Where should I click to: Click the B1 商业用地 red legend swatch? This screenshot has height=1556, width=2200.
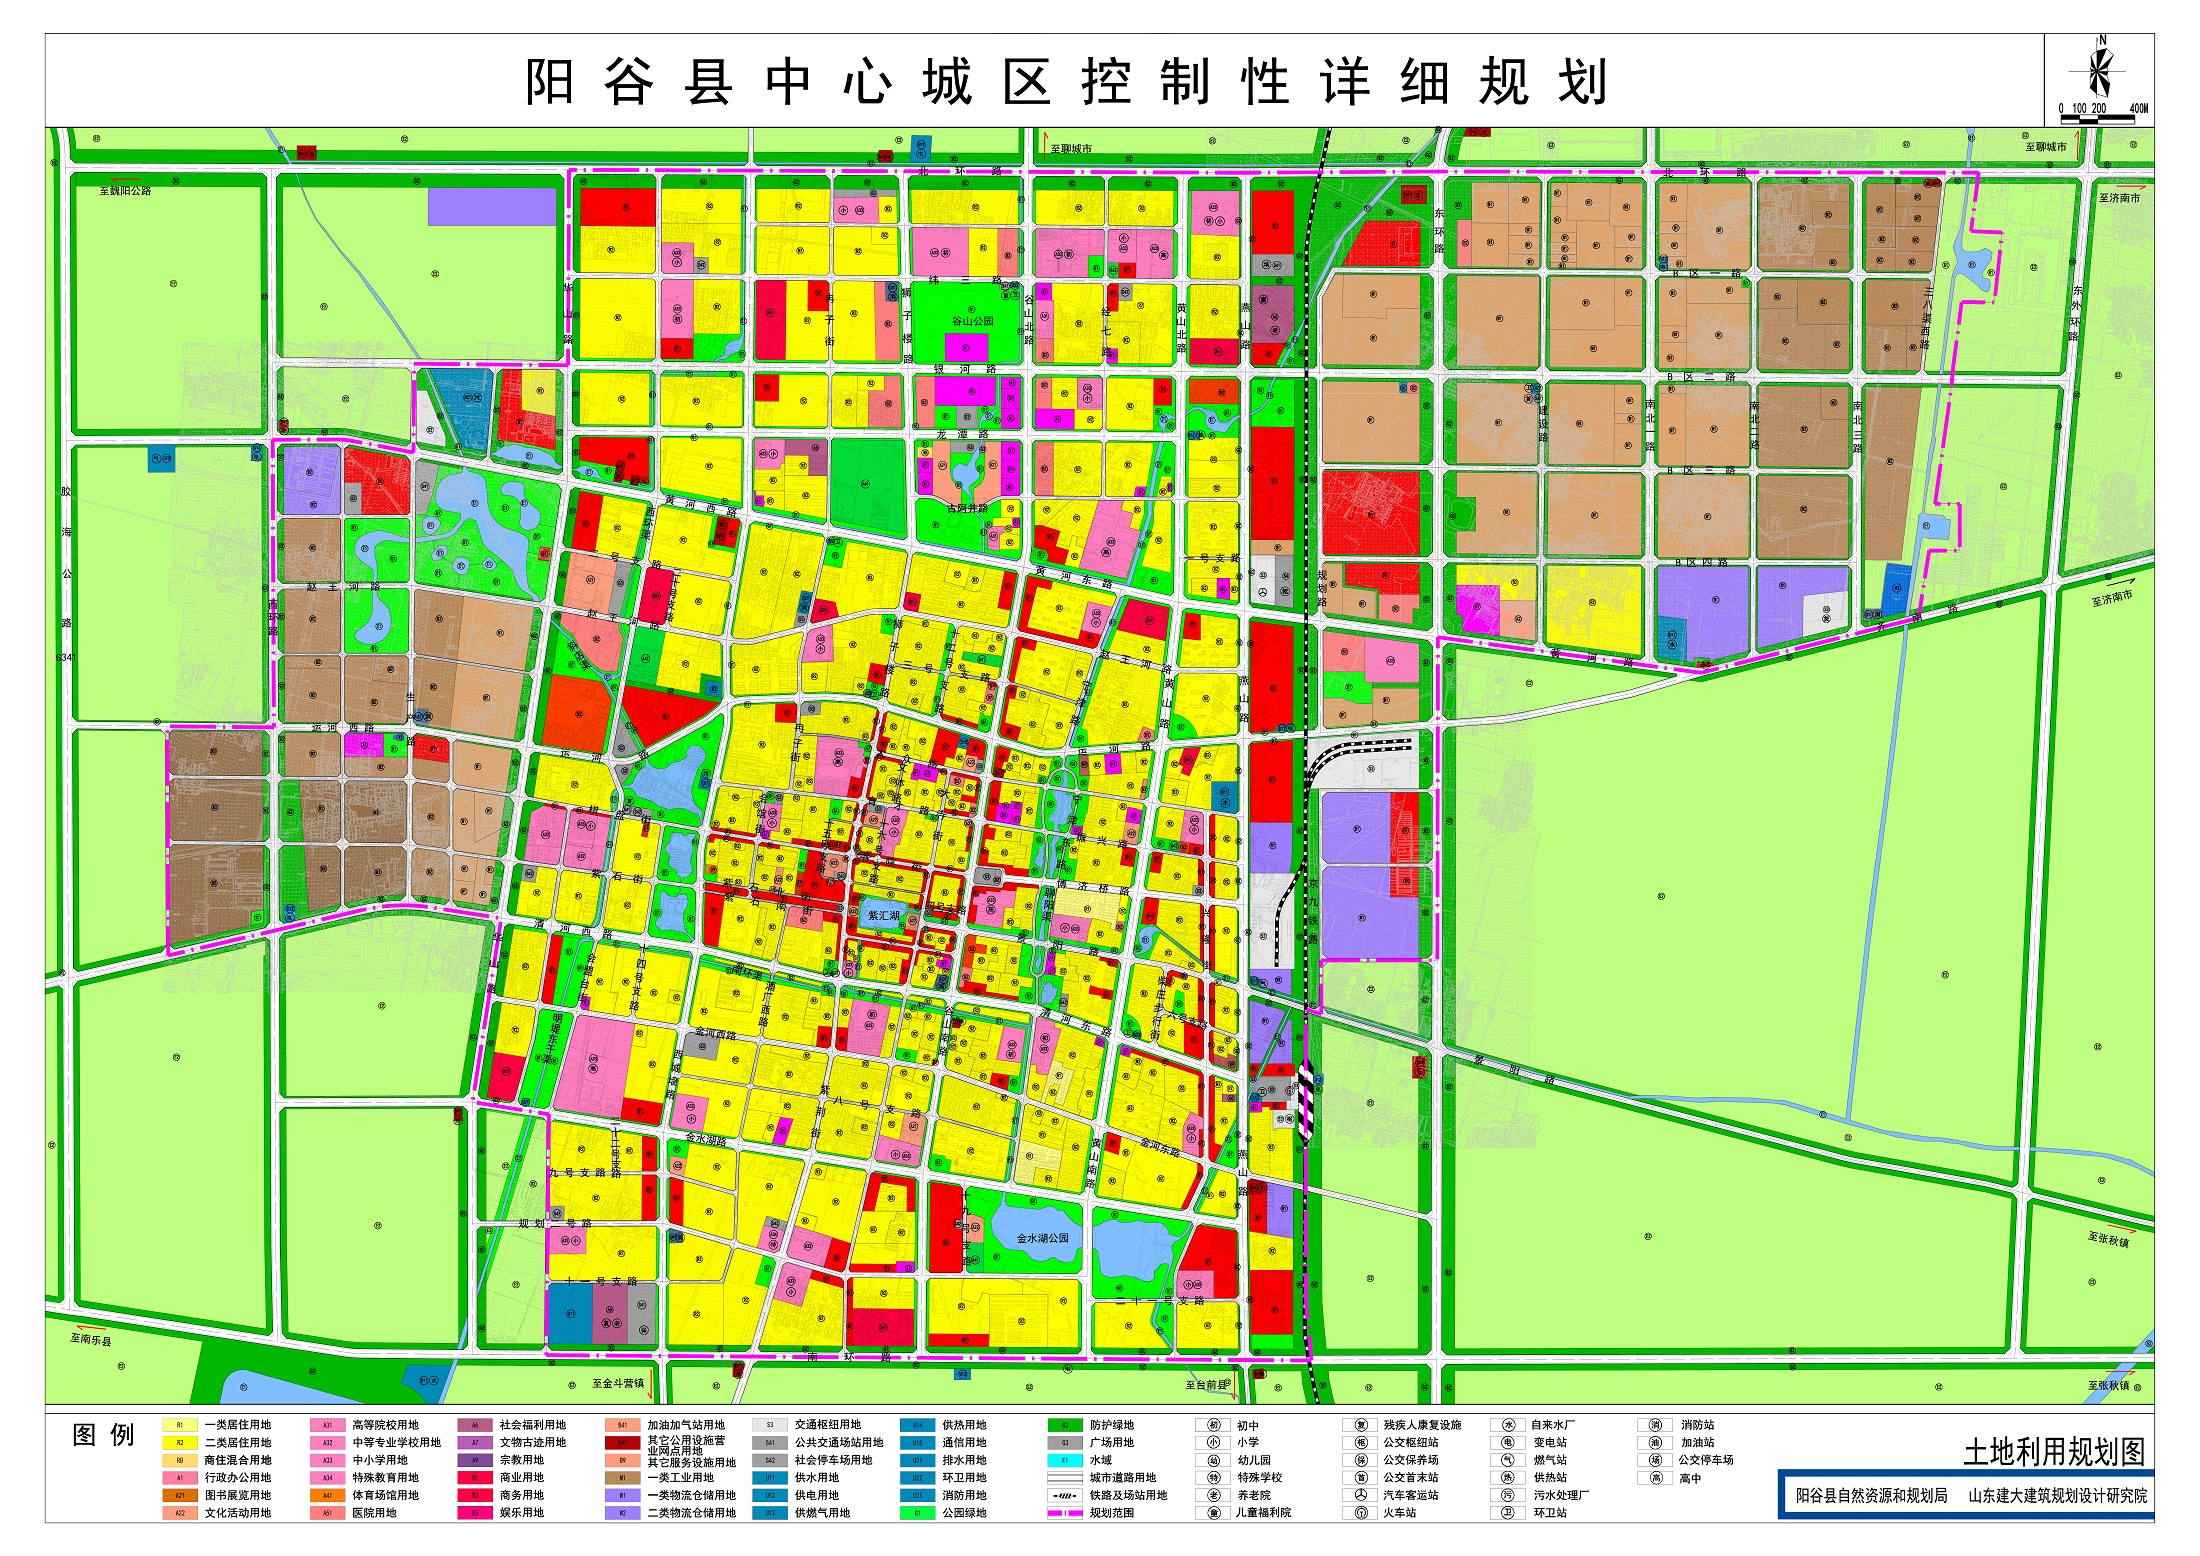coord(475,1478)
